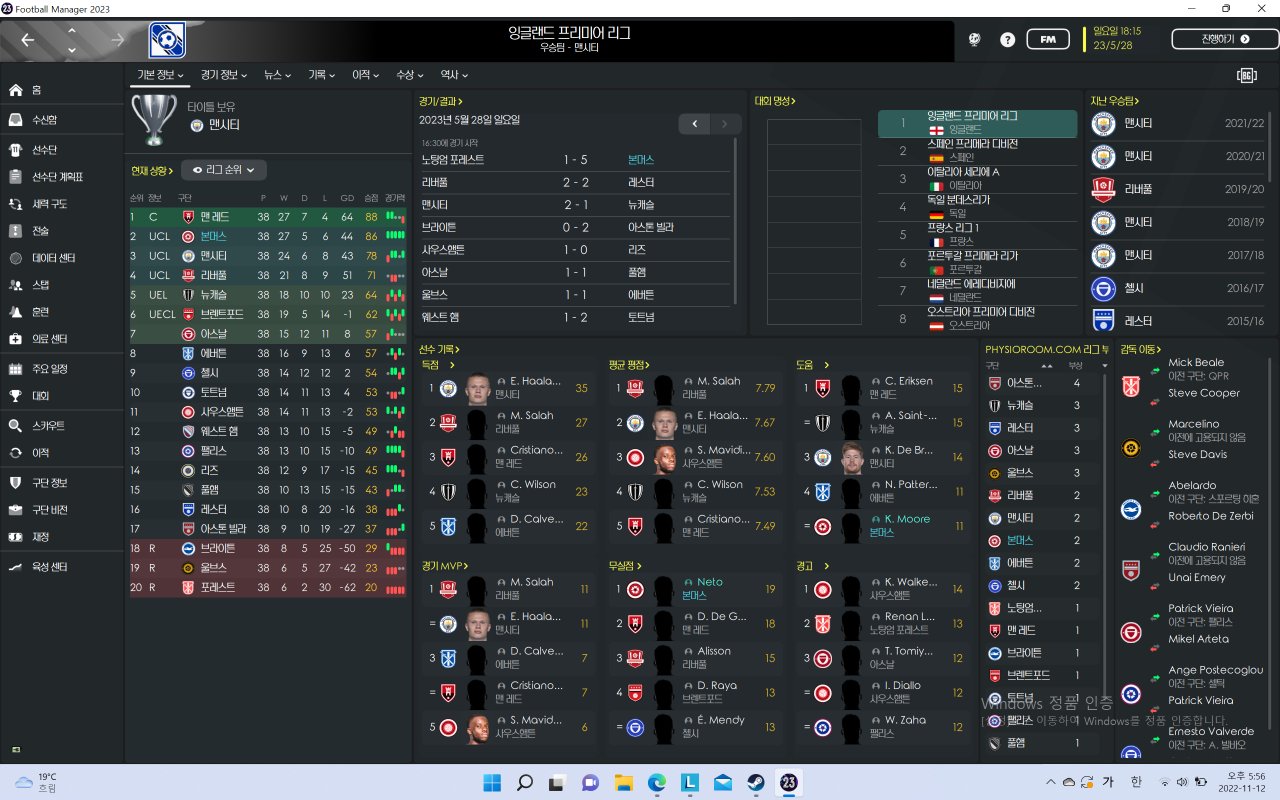This screenshot has width=1280, height=800.
Task: Expand the 뉴스 tab dropdown
Action: point(279,75)
